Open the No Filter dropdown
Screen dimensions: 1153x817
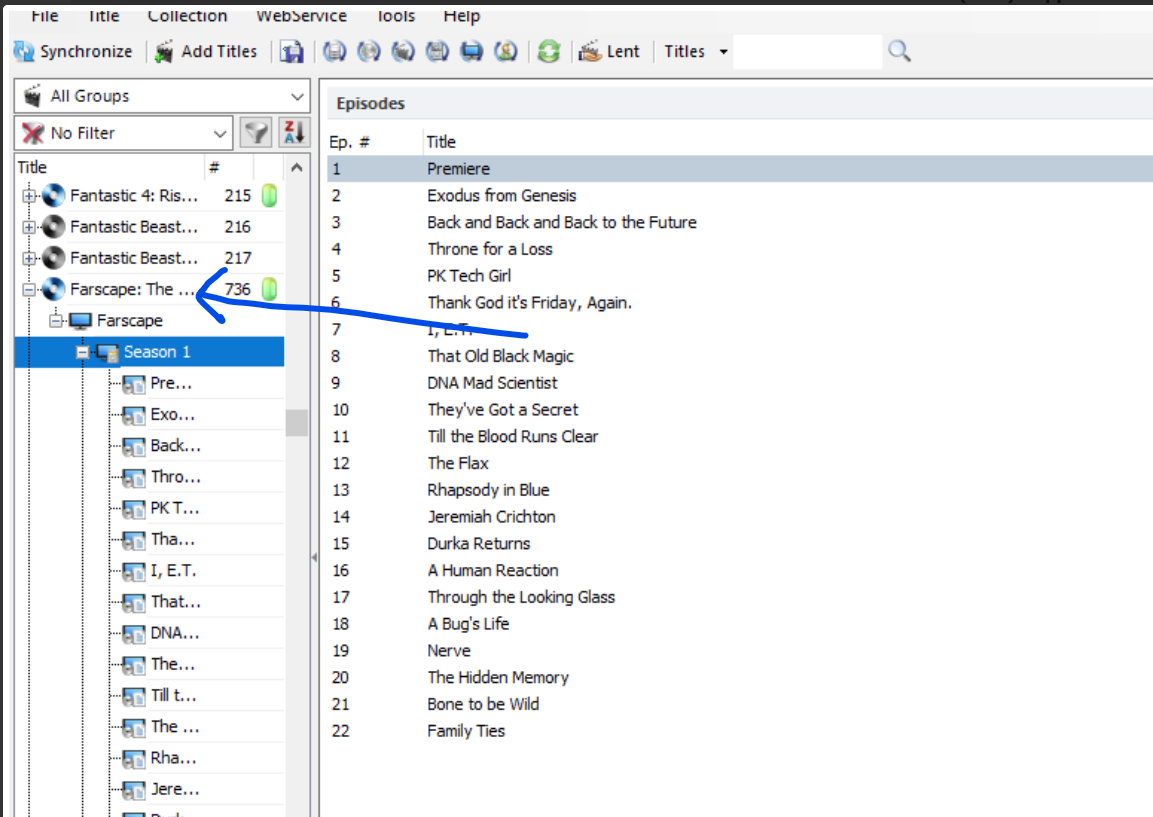[124, 133]
